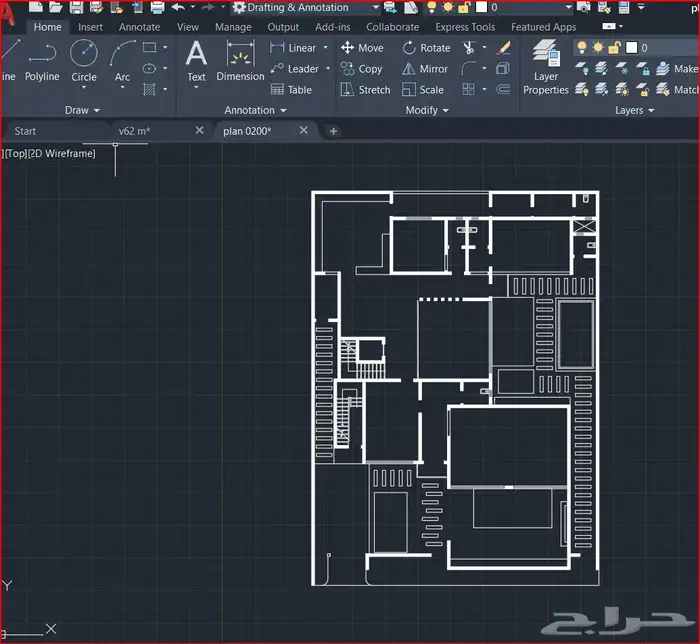Image resolution: width=700 pixels, height=644 pixels.
Task: Click the Move command
Action: point(362,48)
